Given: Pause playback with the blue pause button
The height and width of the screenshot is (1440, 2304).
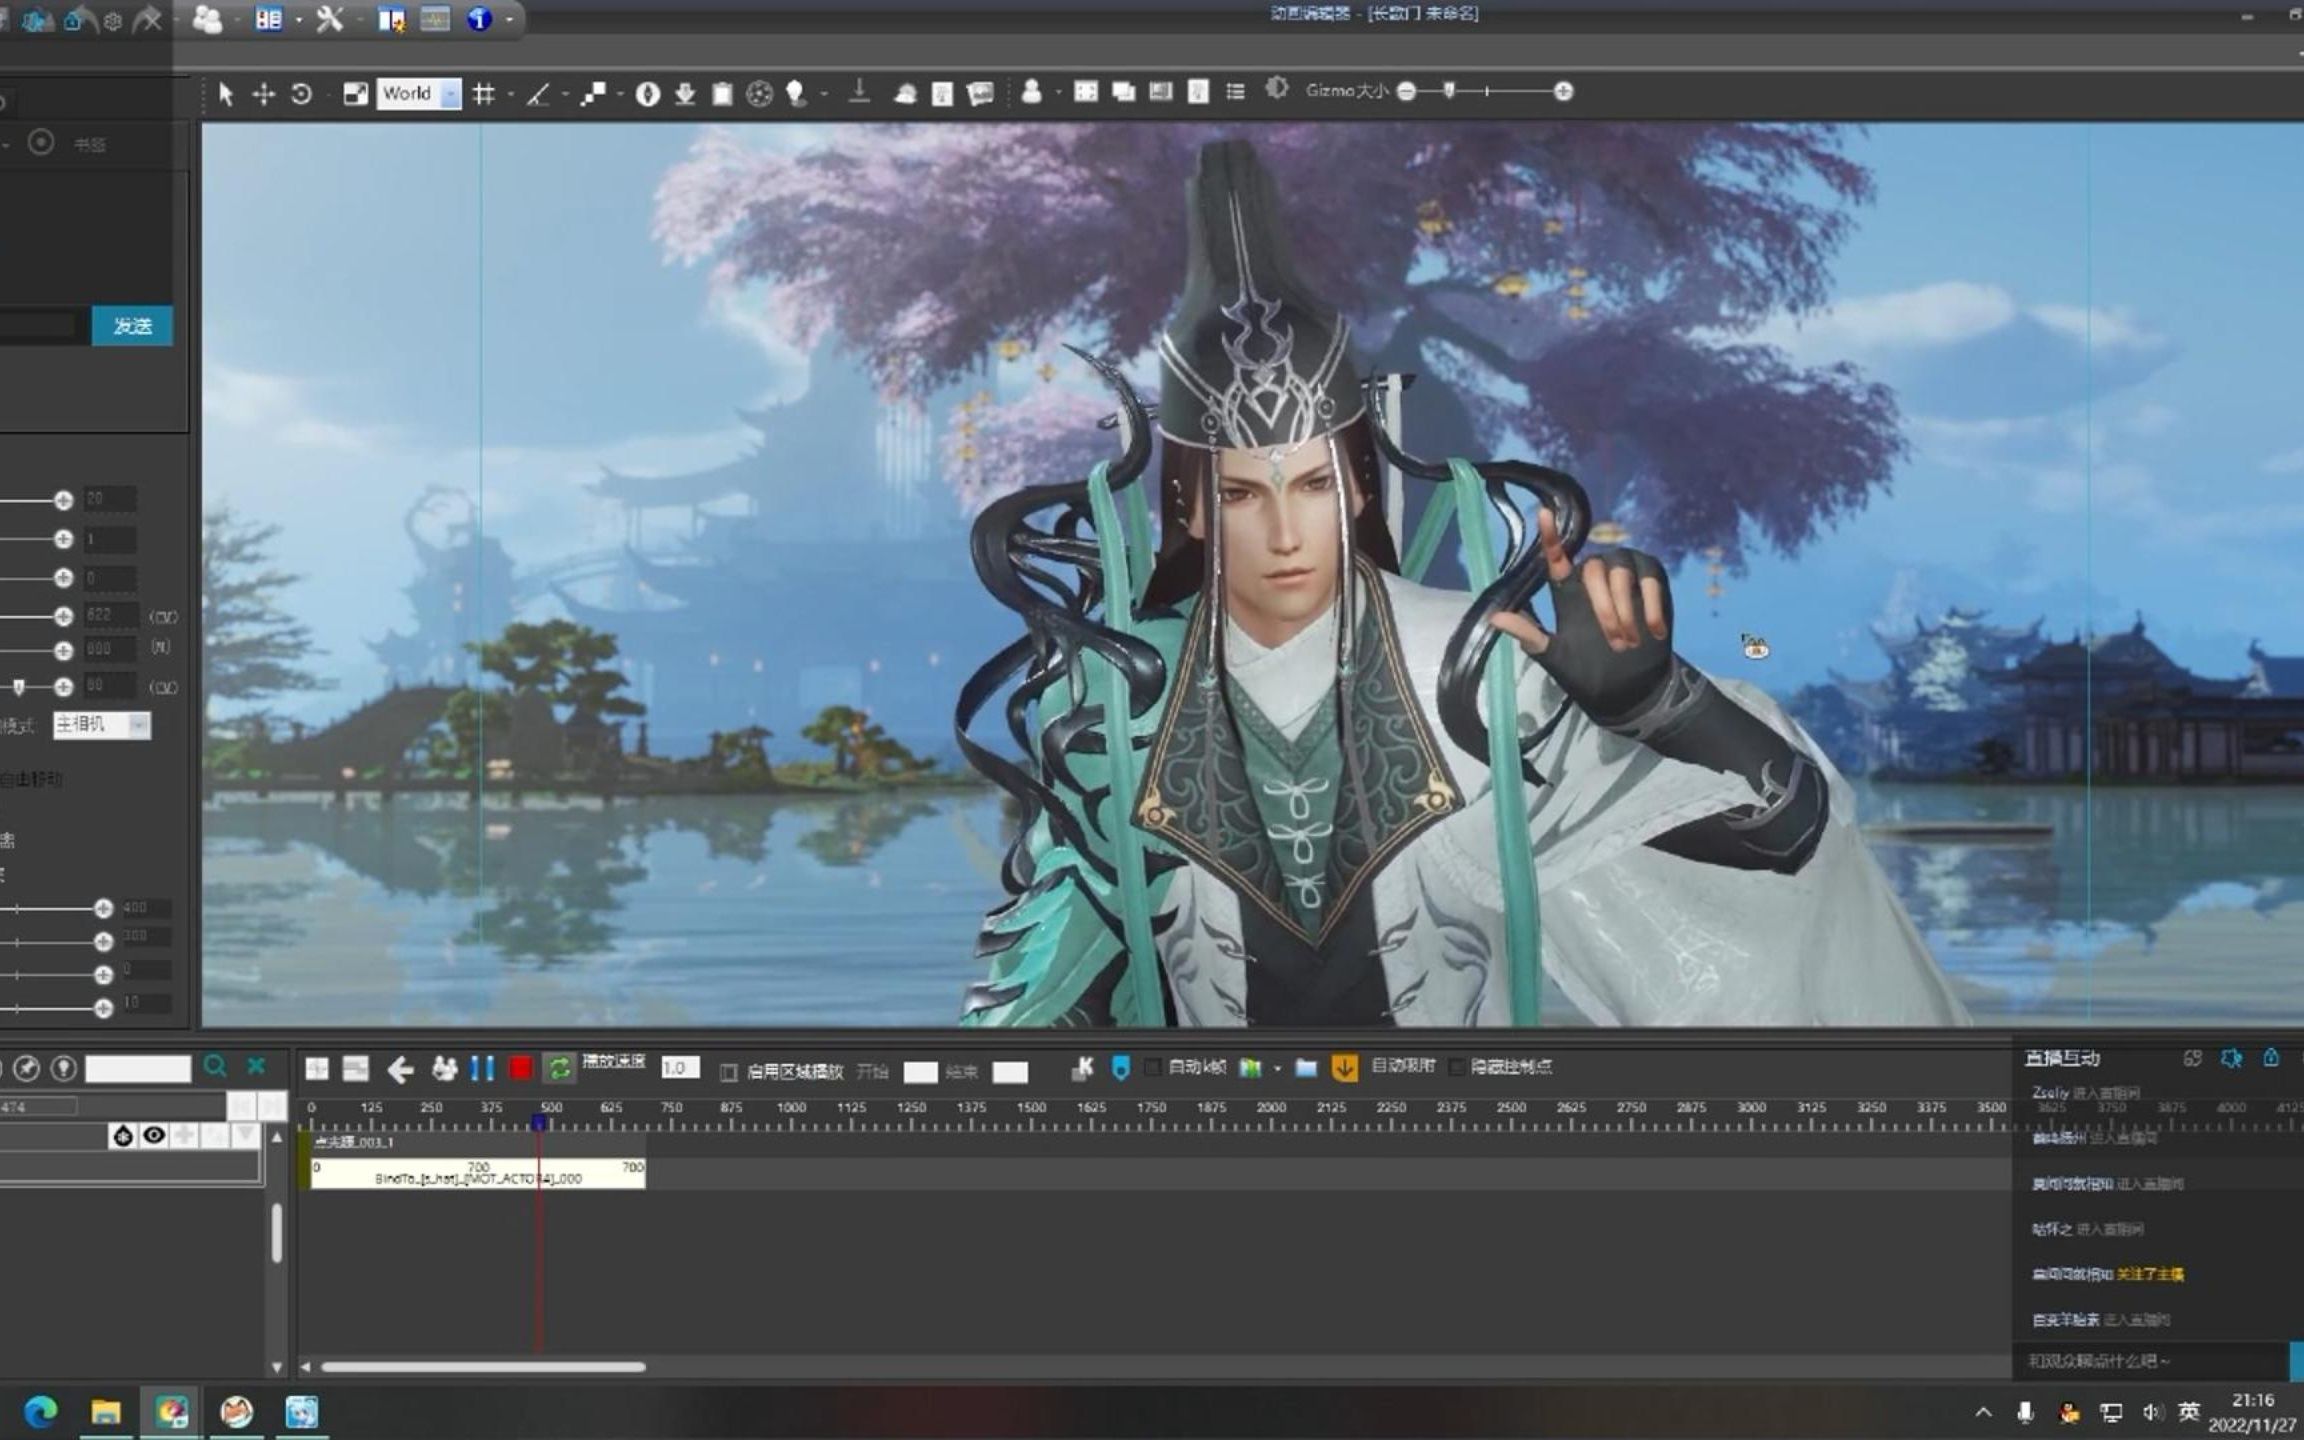Looking at the screenshot, I should pyautogui.click(x=482, y=1069).
